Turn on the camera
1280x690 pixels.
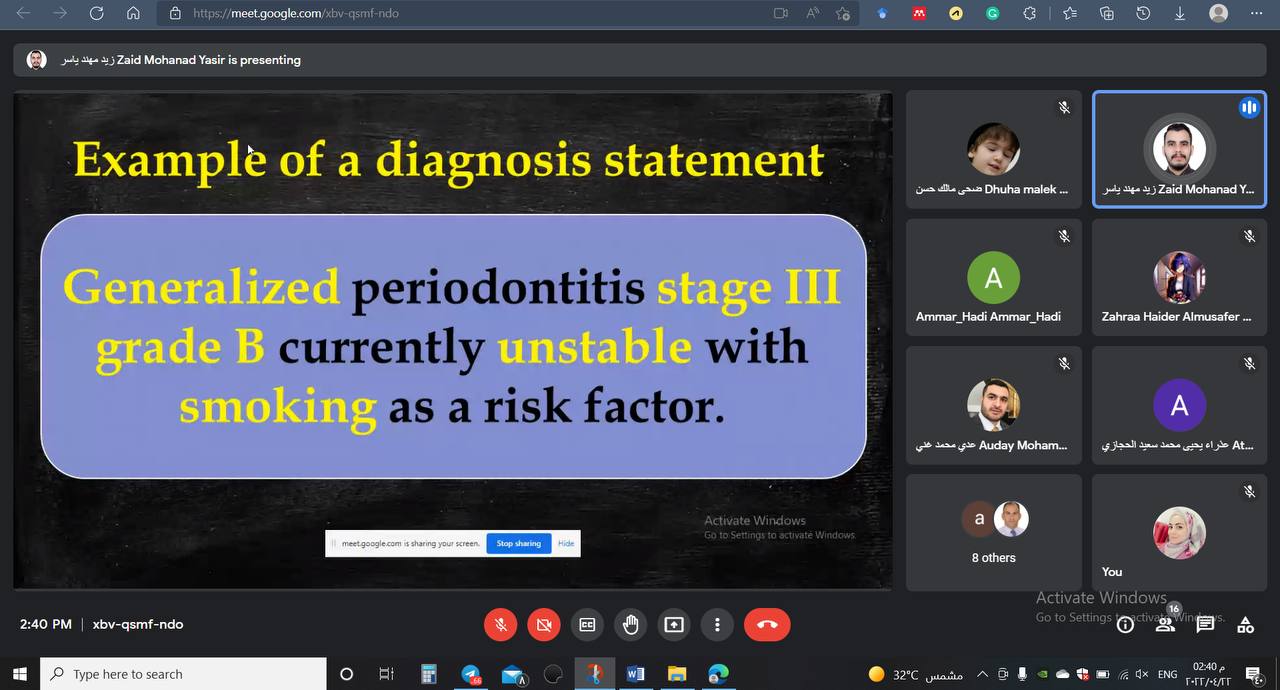(544, 625)
